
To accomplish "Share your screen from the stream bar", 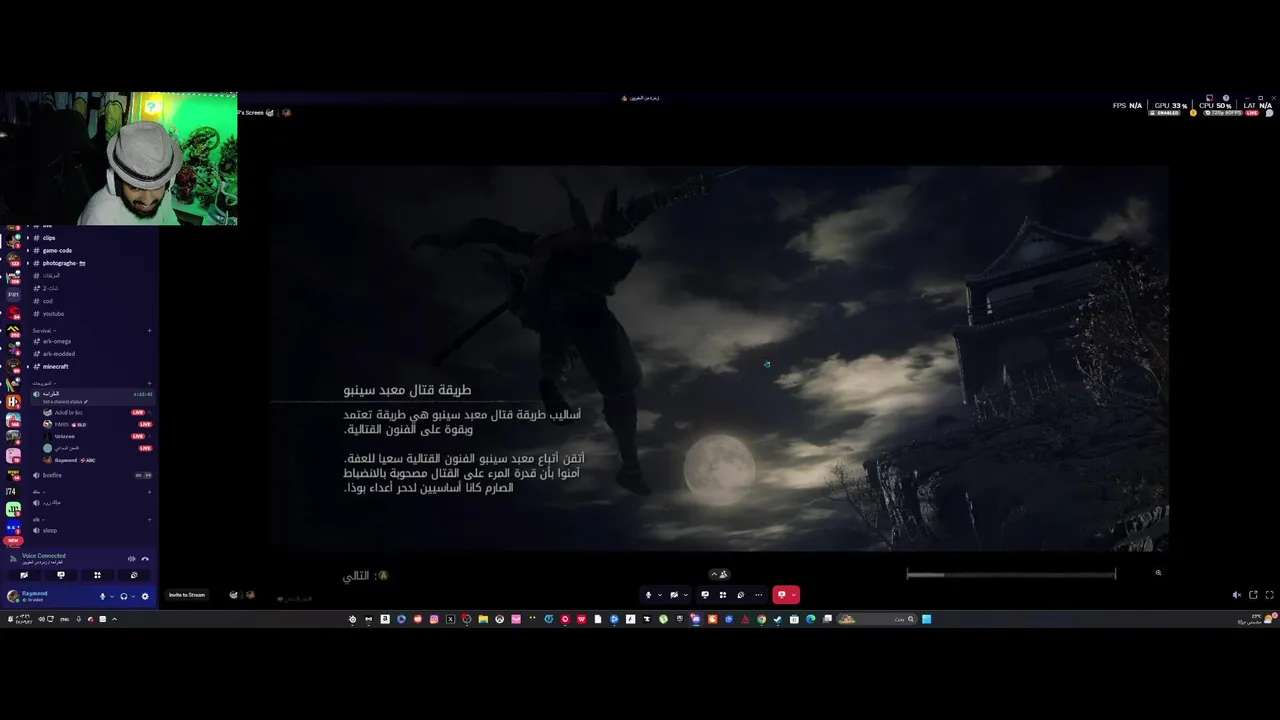I will coord(705,595).
